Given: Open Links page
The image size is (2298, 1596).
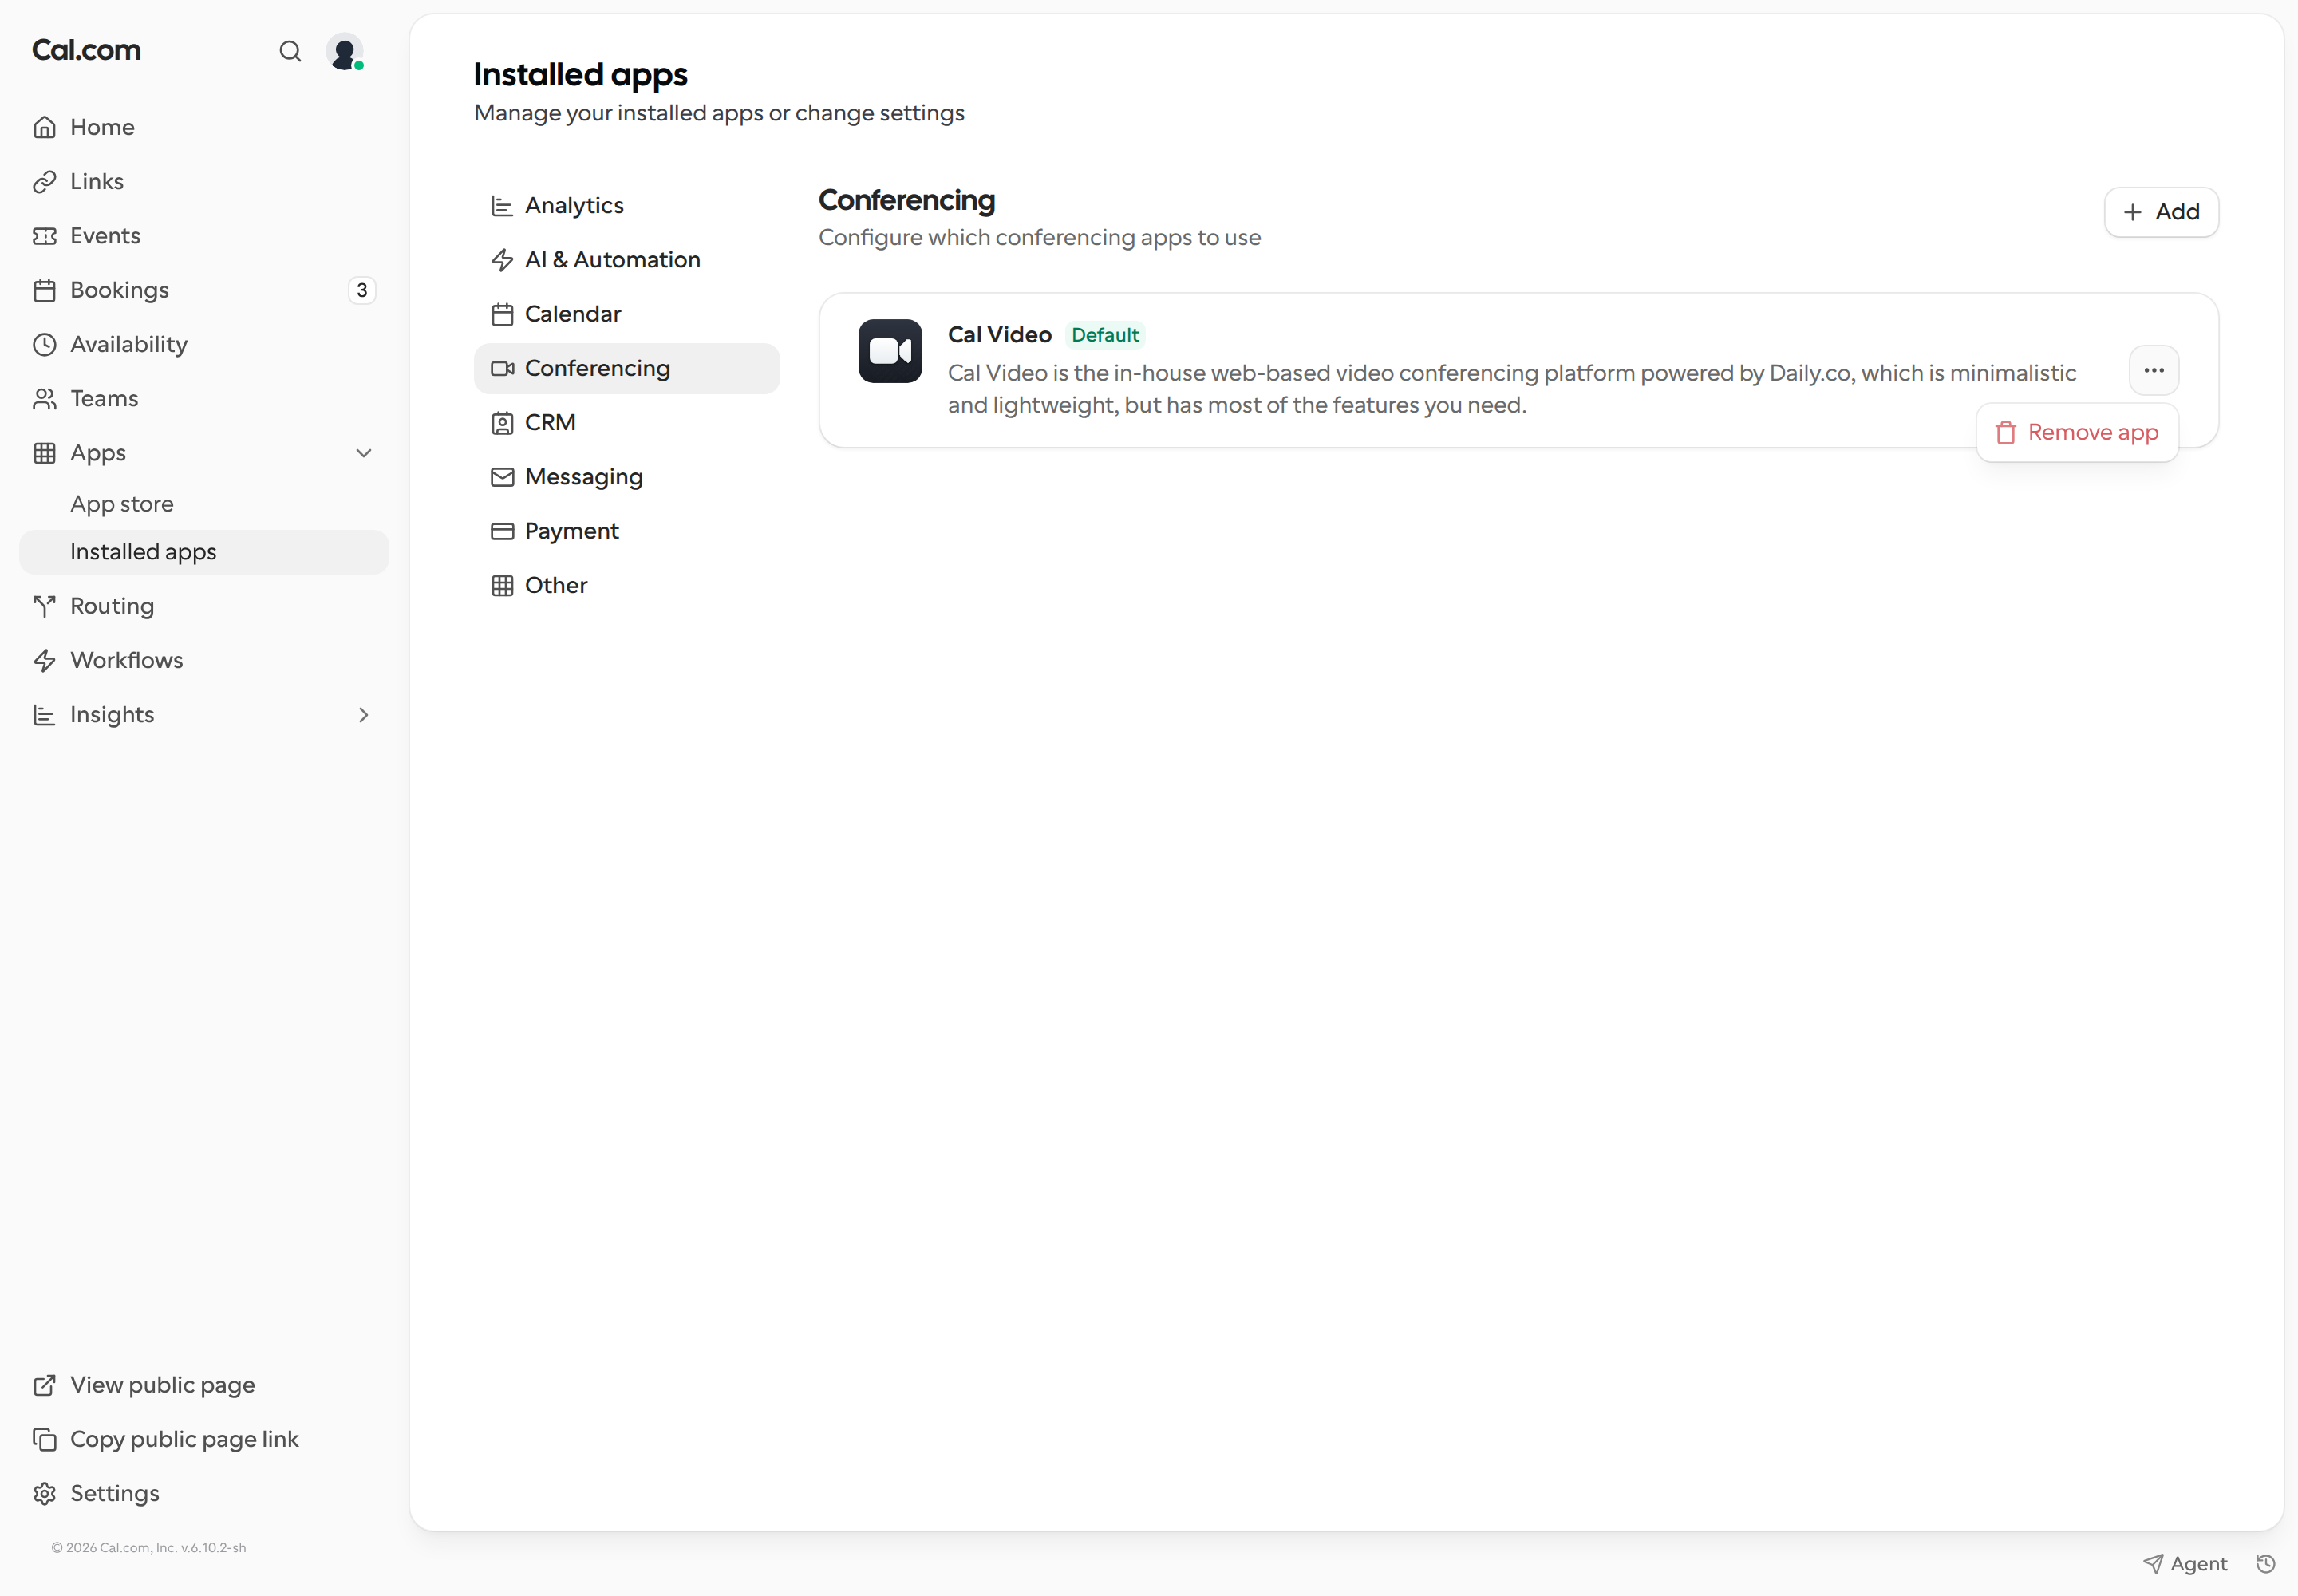Looking at the screenshot, I should pos(204,181).
